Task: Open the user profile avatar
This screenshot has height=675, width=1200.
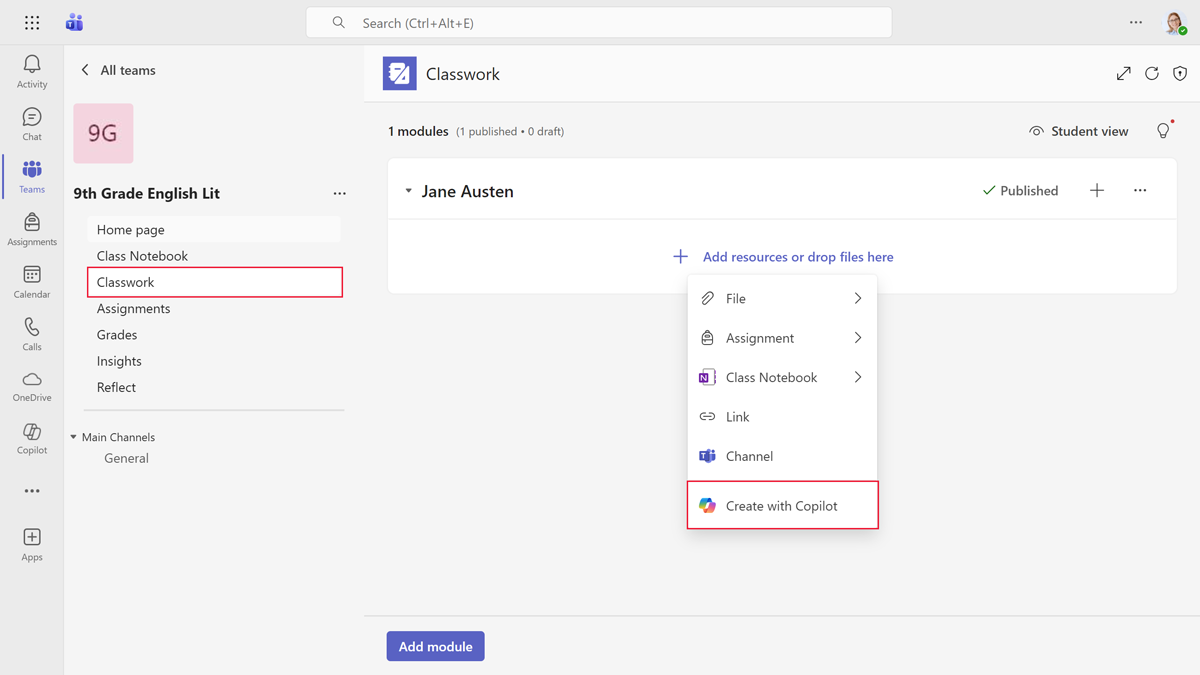Action: point(1175,22)
